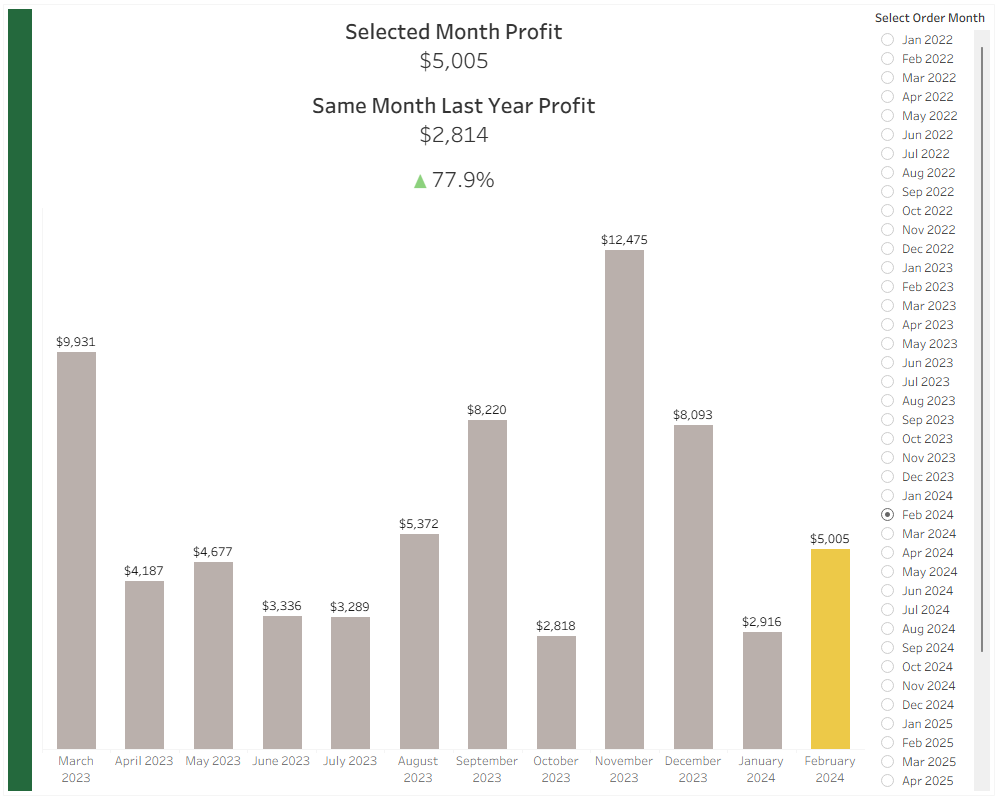Select the August 2023 bar
The height and width of the screenshot is (803, 1002).
click(419, 641)
